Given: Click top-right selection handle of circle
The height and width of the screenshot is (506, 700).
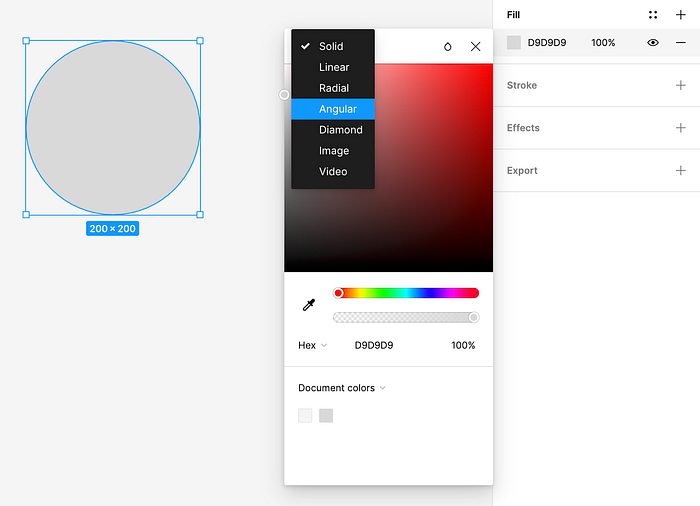Looking at the screenshot, I should pyautogui.click(x=200, y=41).
